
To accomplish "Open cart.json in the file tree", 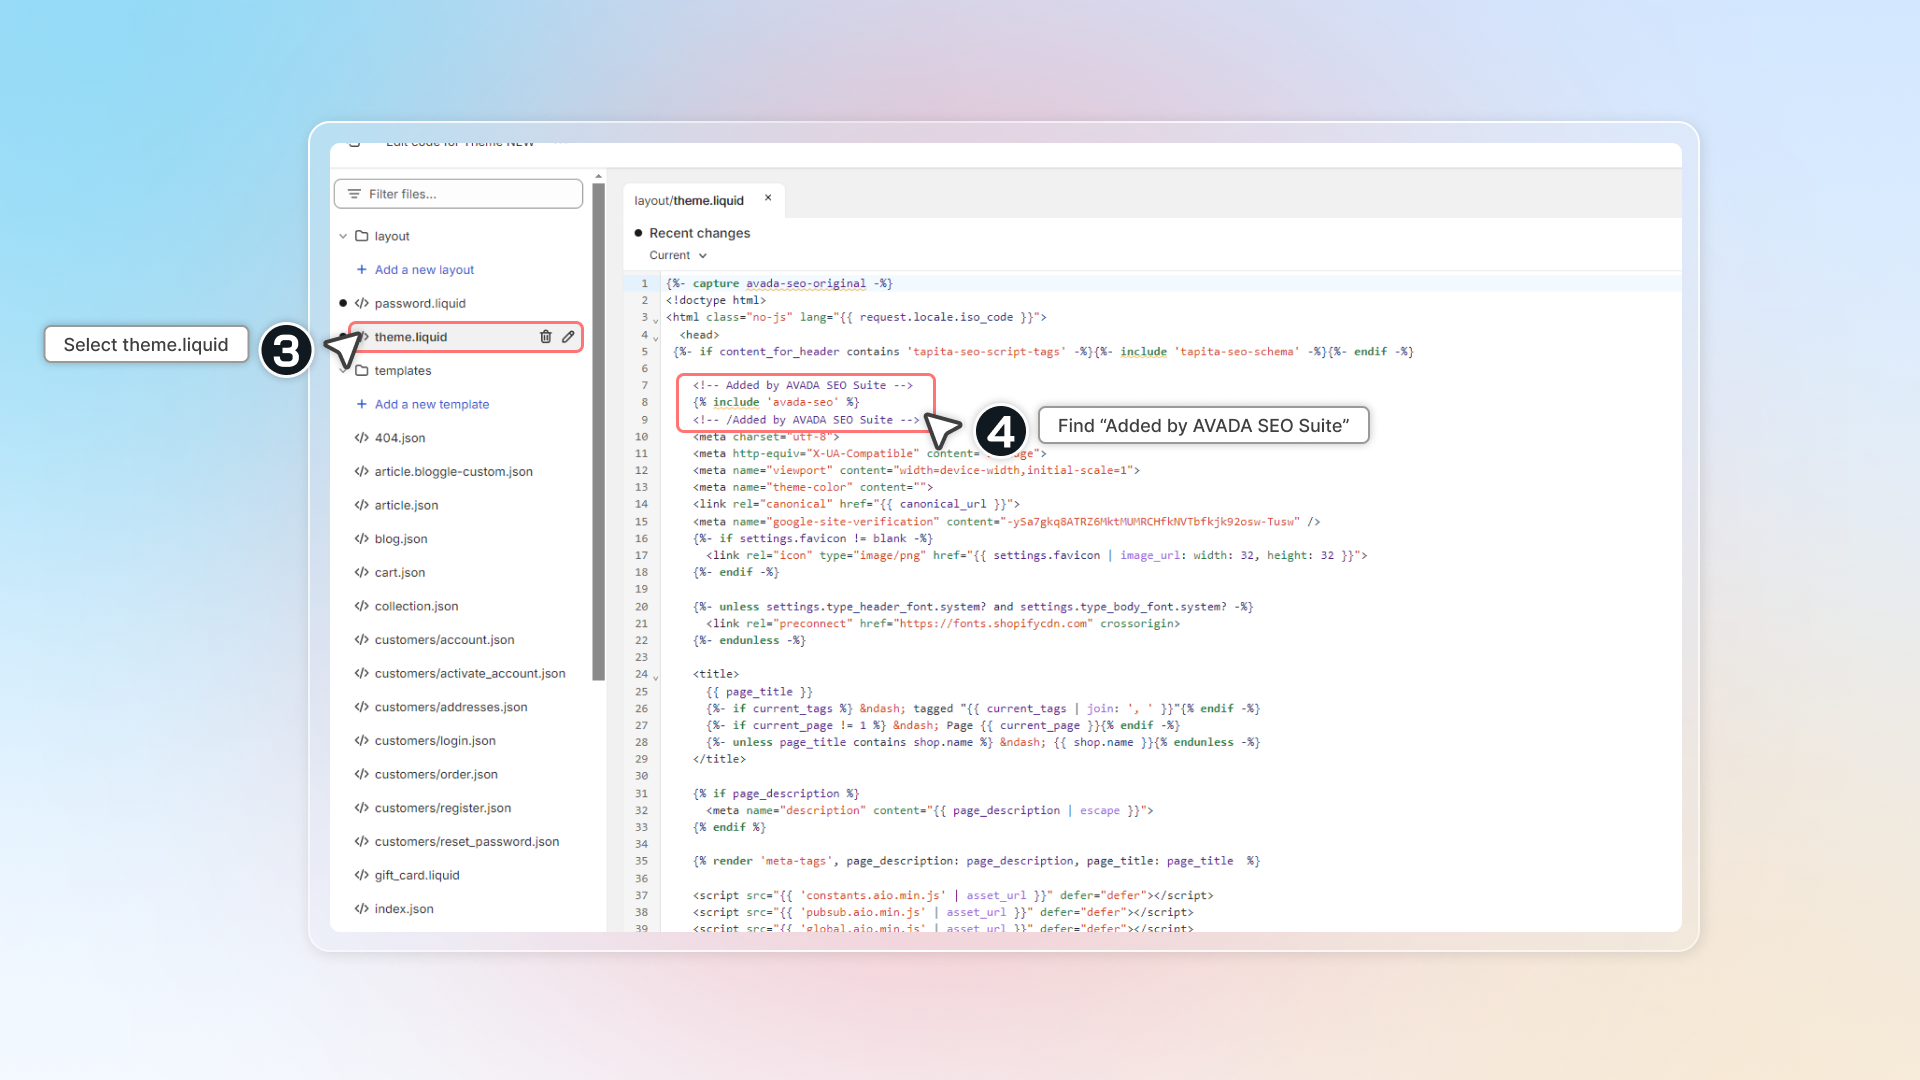I will (x=400, y=573).
